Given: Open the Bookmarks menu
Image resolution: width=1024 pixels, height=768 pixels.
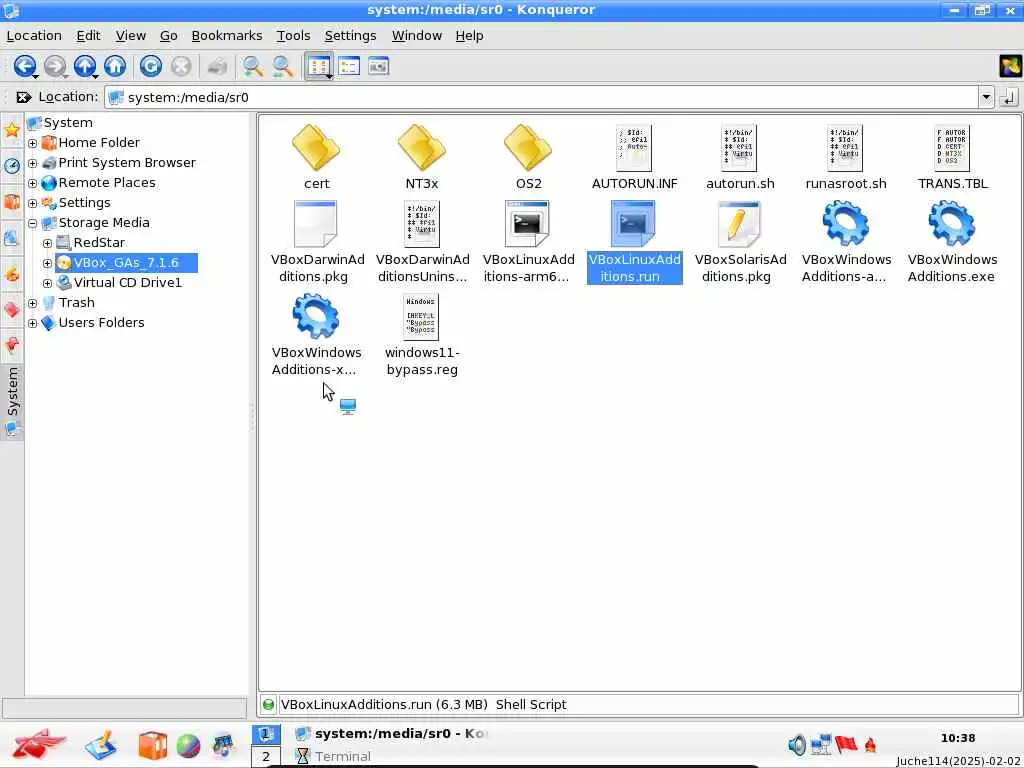Looking at the screenshot, I should (x=227, y=36).
